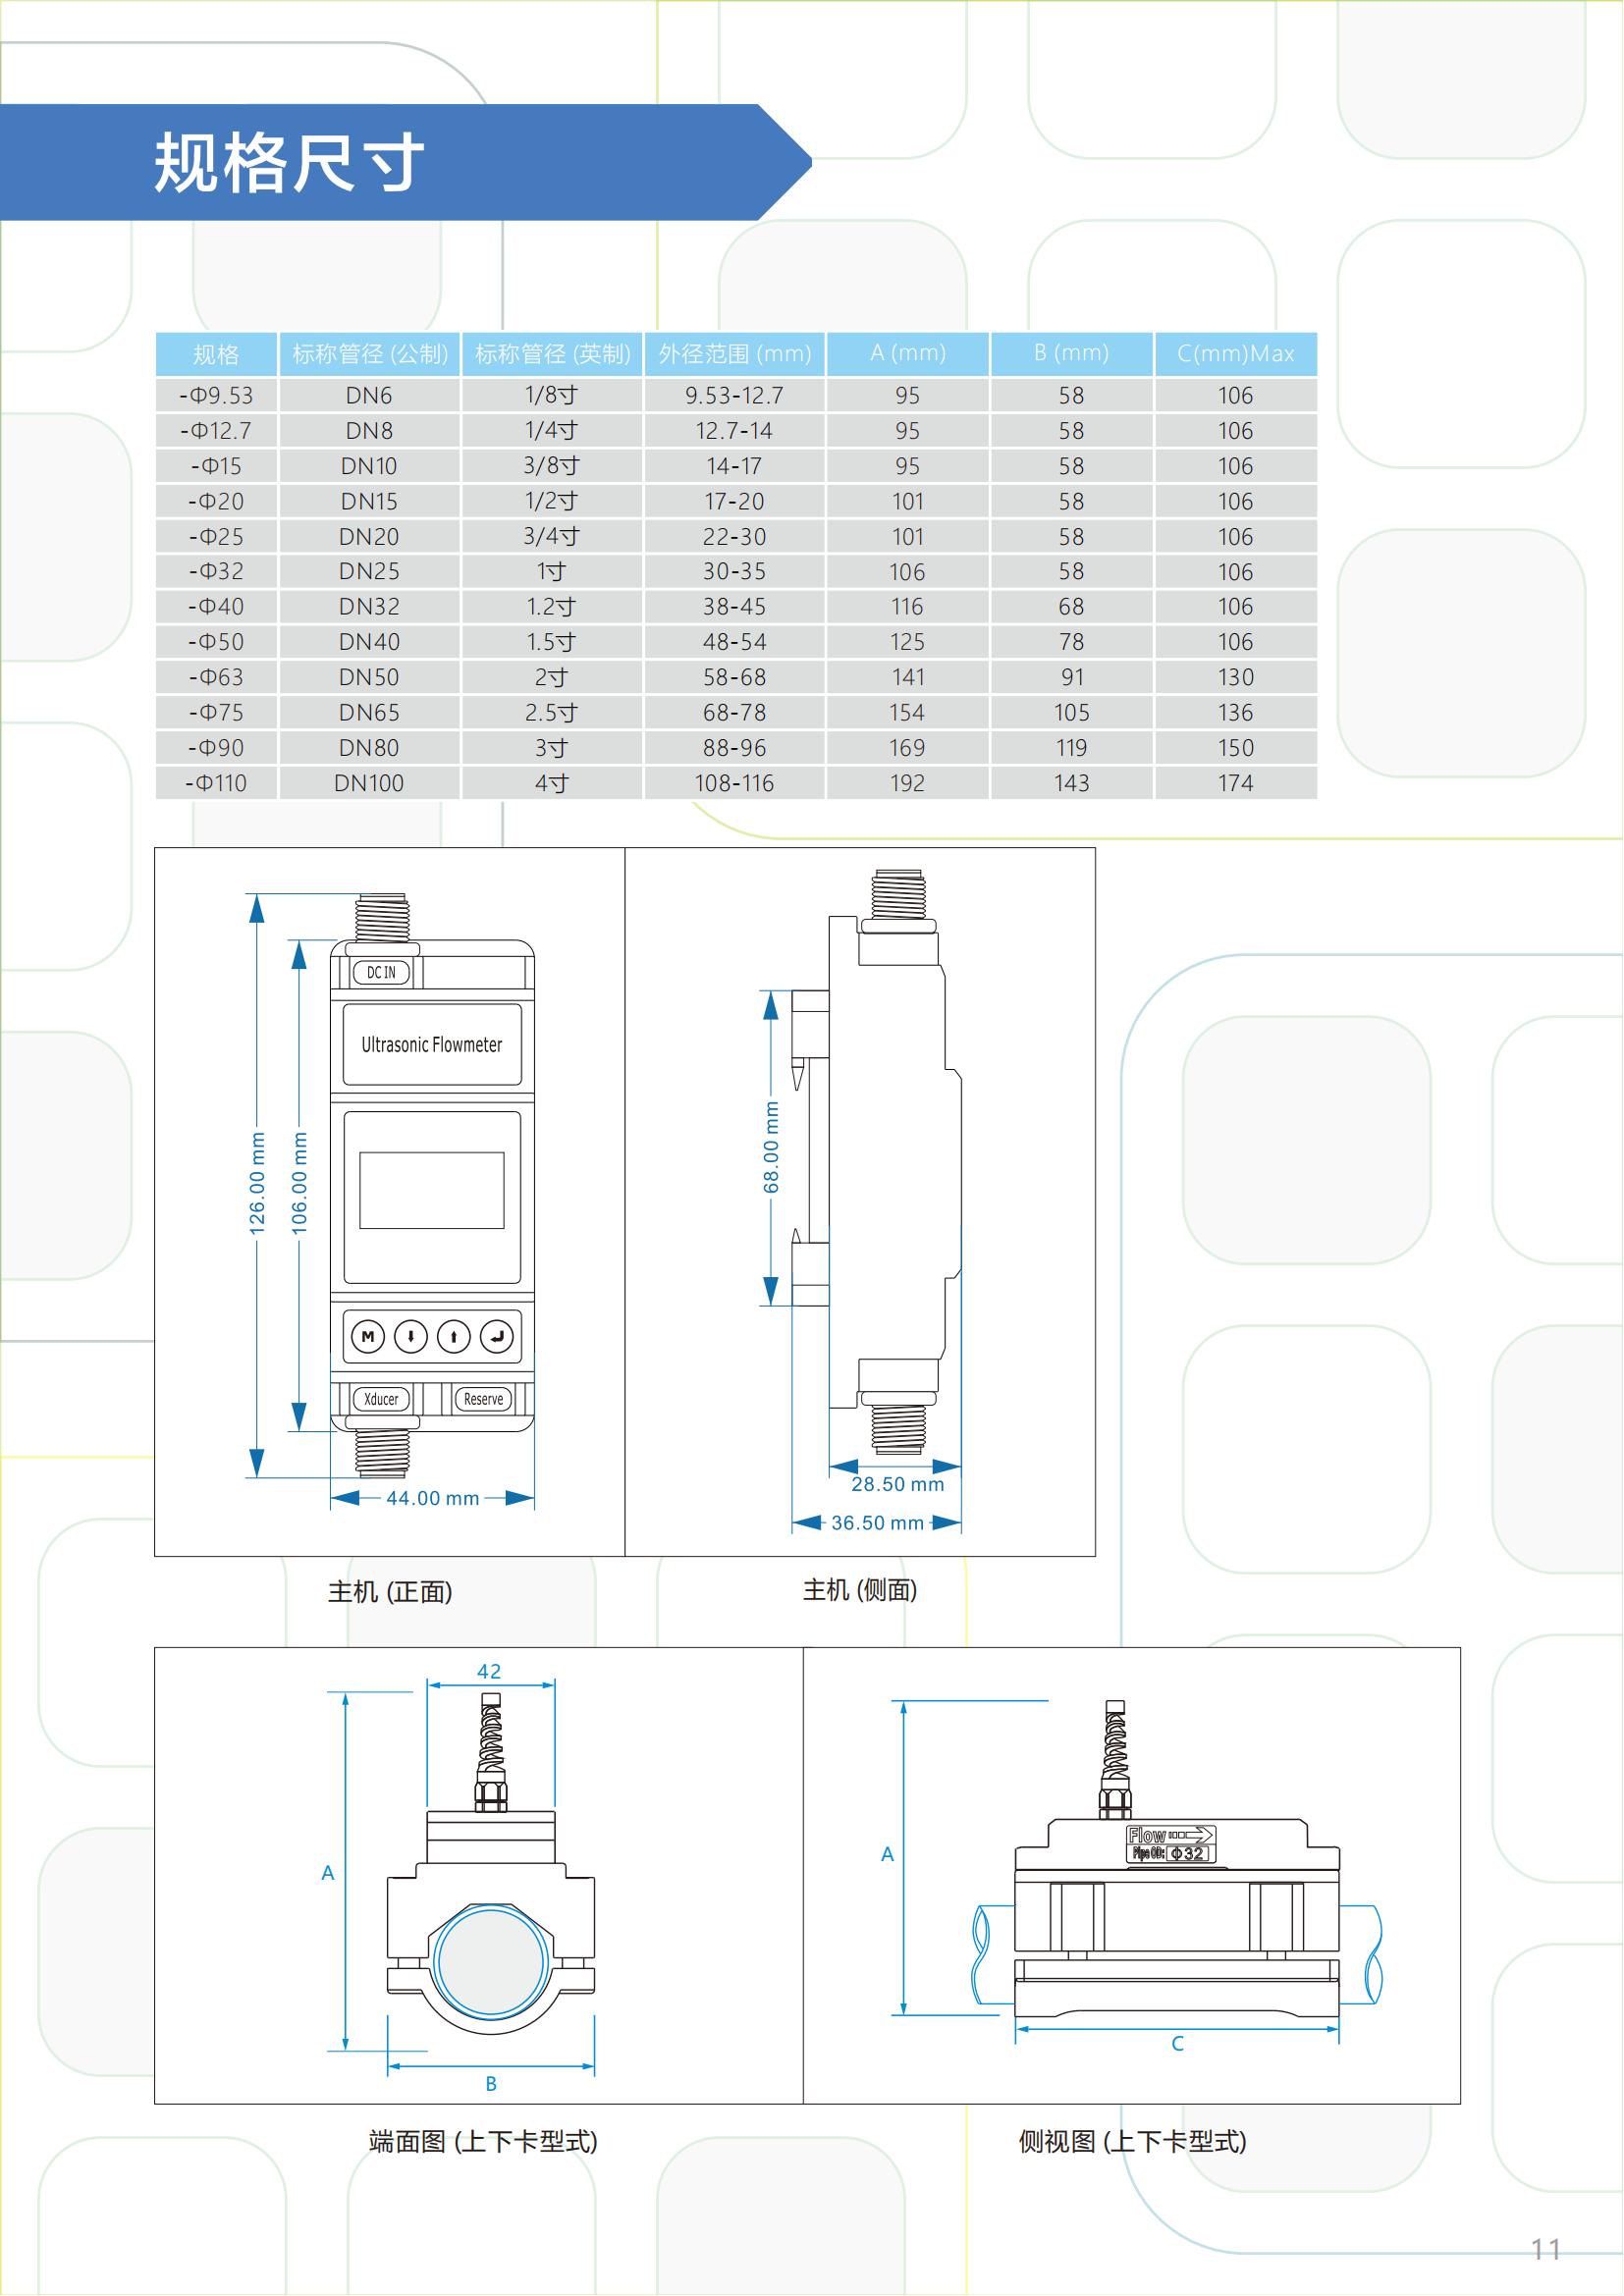Click the 1/8寸 cell
The image size is (1624, 2296).
552,395
